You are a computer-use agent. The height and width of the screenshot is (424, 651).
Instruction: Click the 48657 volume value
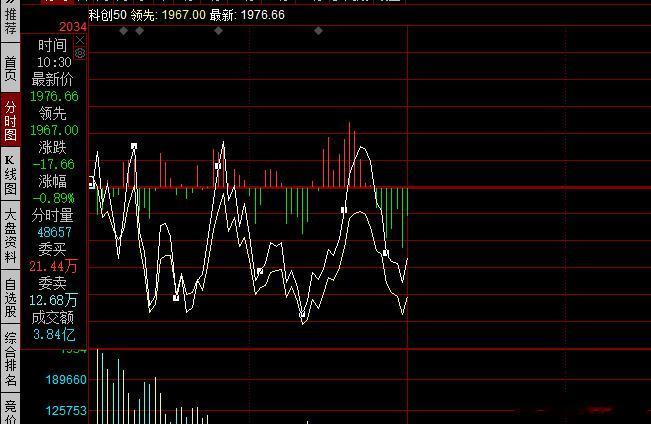click(54, 233)
